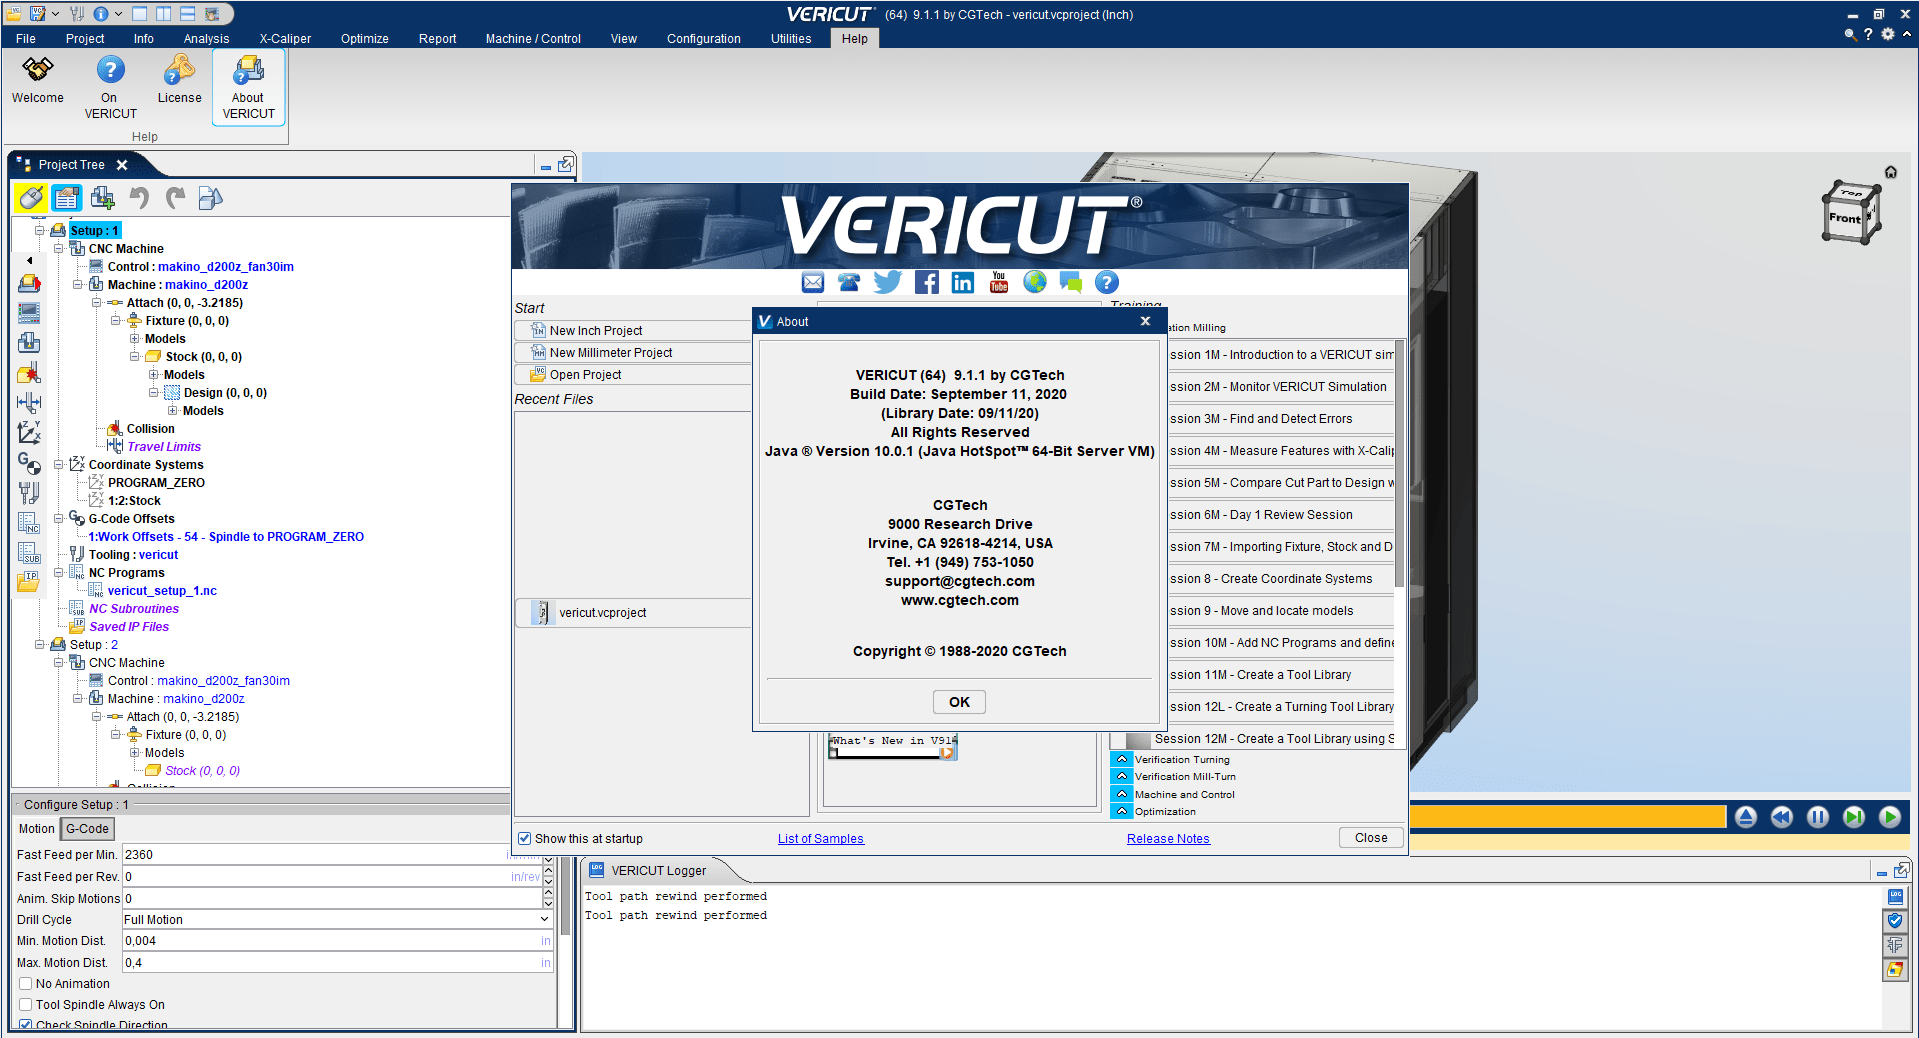Enable Tool Spindle Always On checkbox

coord(26,1005)
